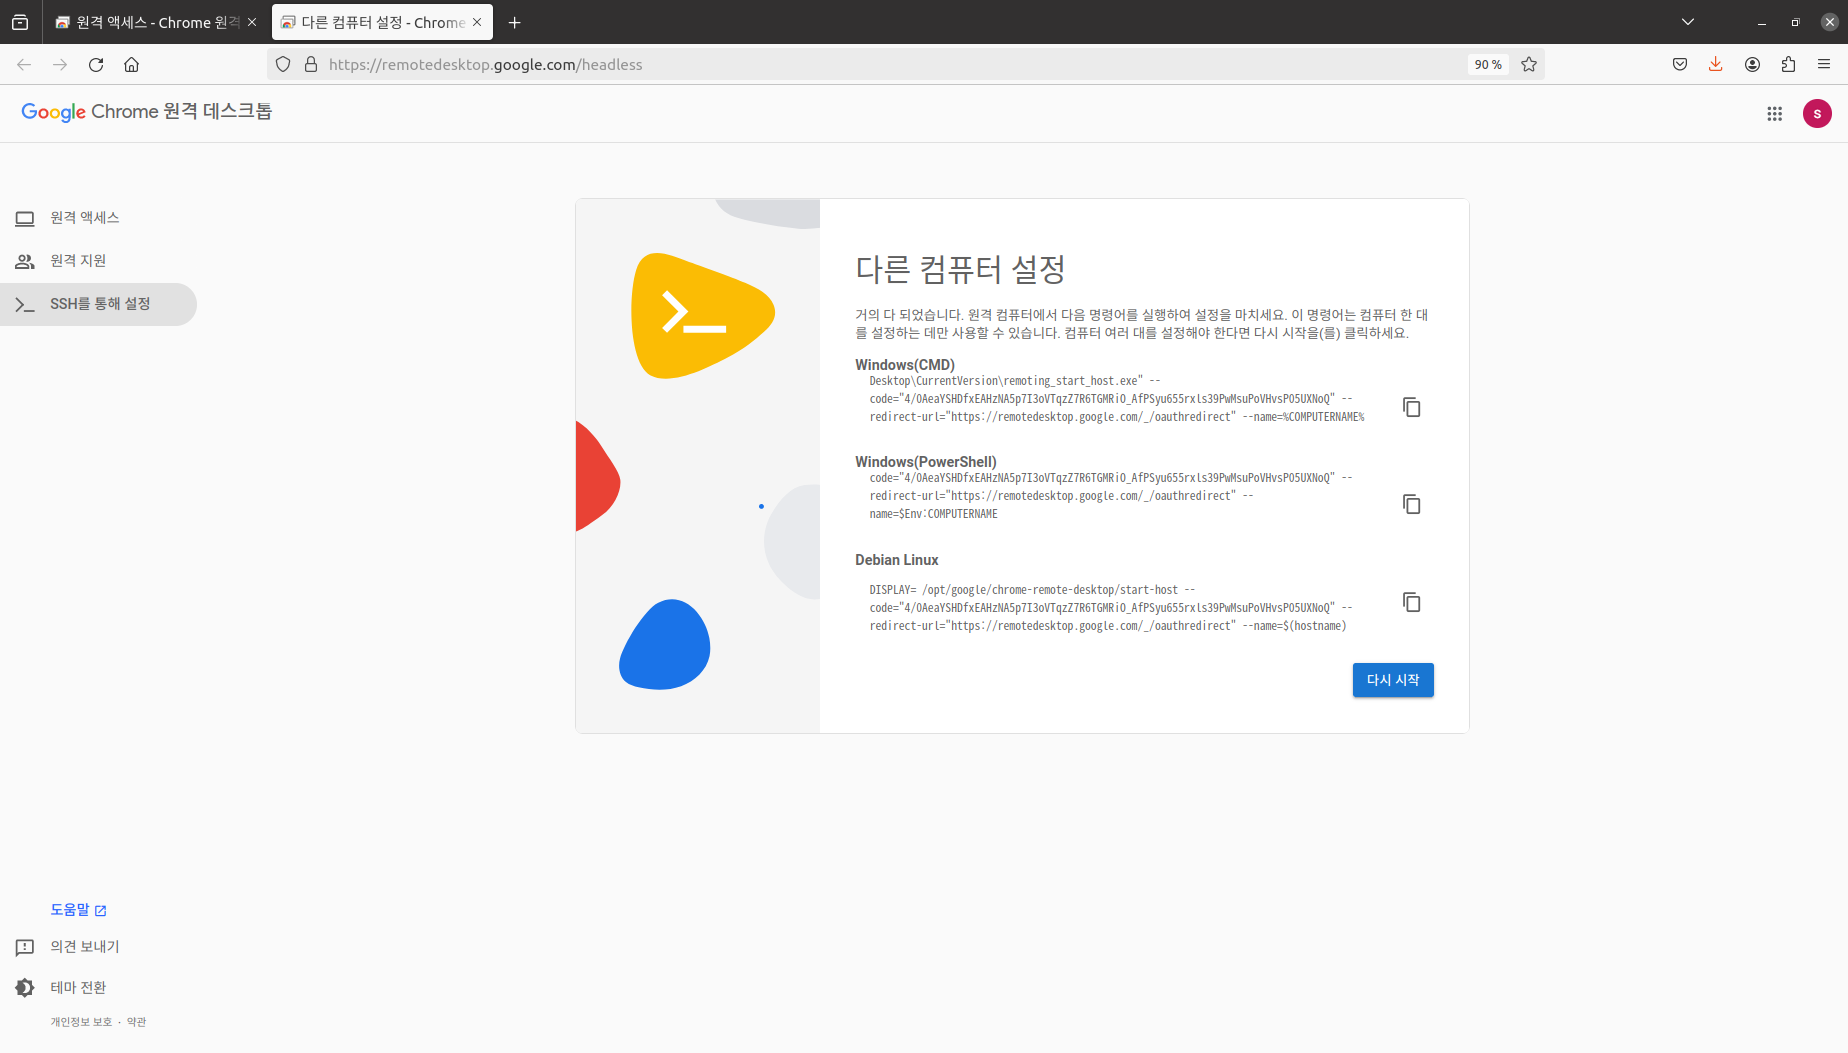
Task: Open downloads panel
Action: (x=1716, y=65)
